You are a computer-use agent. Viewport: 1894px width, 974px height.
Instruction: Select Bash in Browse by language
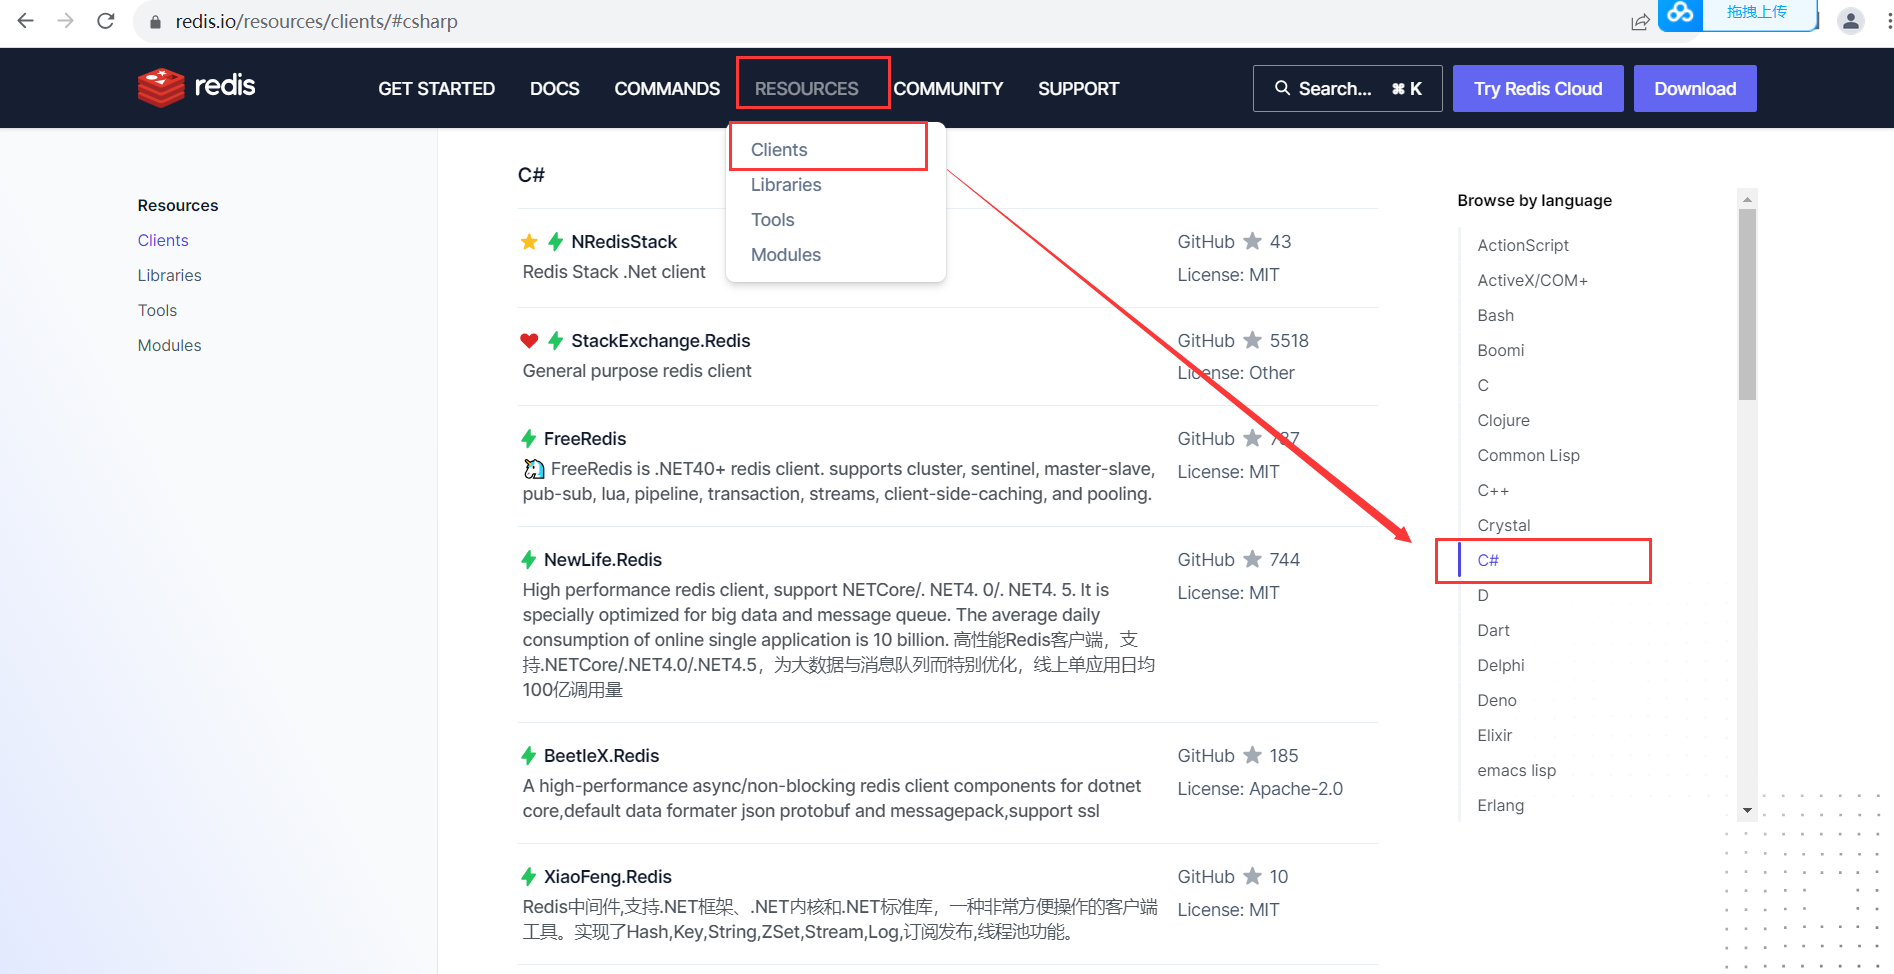pos(1496,315)
